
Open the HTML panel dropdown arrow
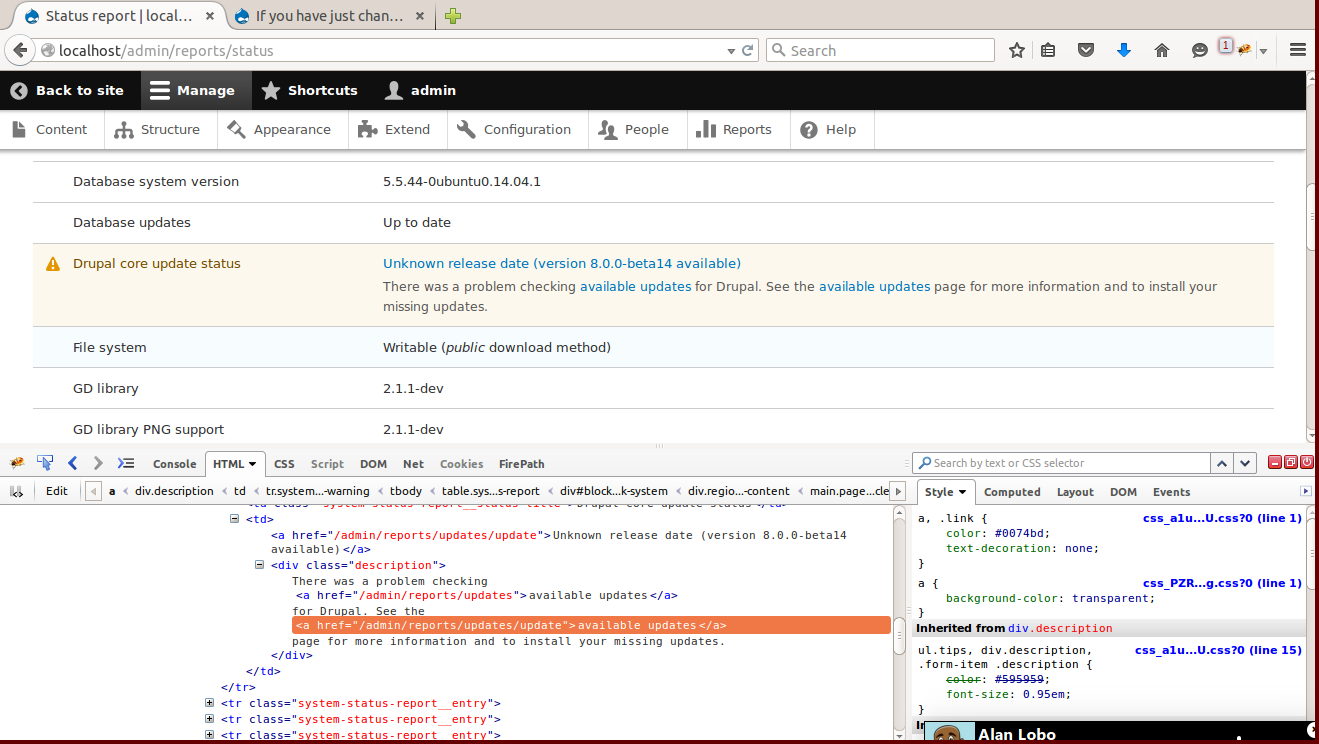coord(253,464)
